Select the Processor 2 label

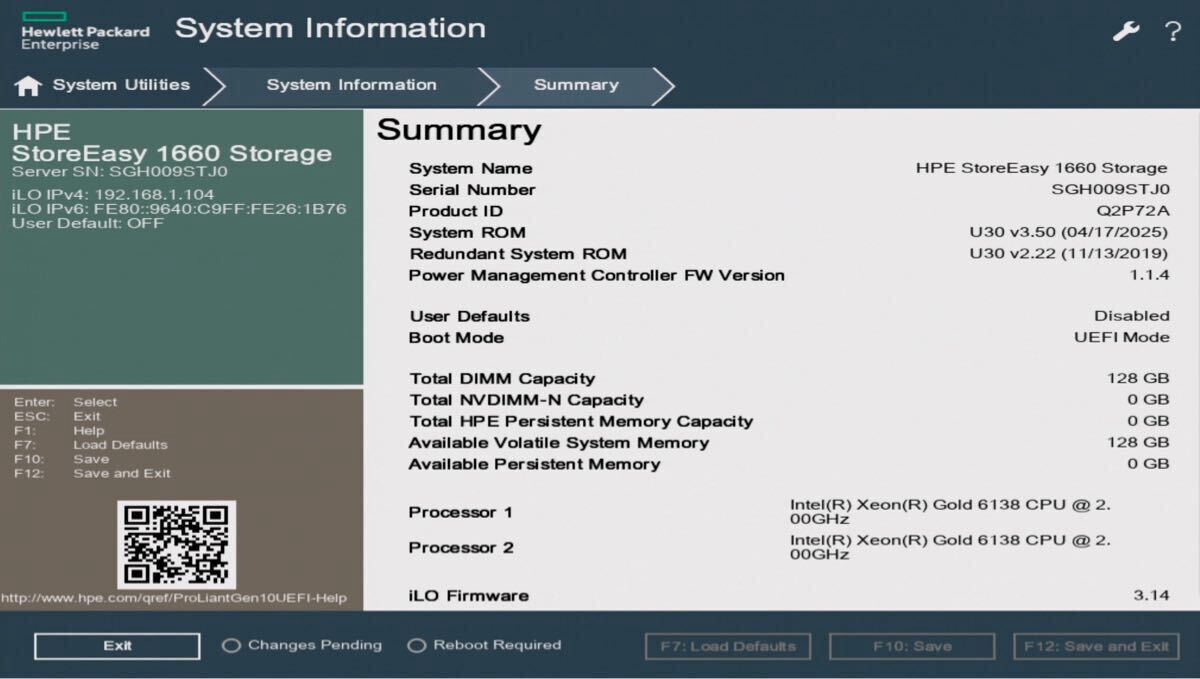[x=461, y=548]
